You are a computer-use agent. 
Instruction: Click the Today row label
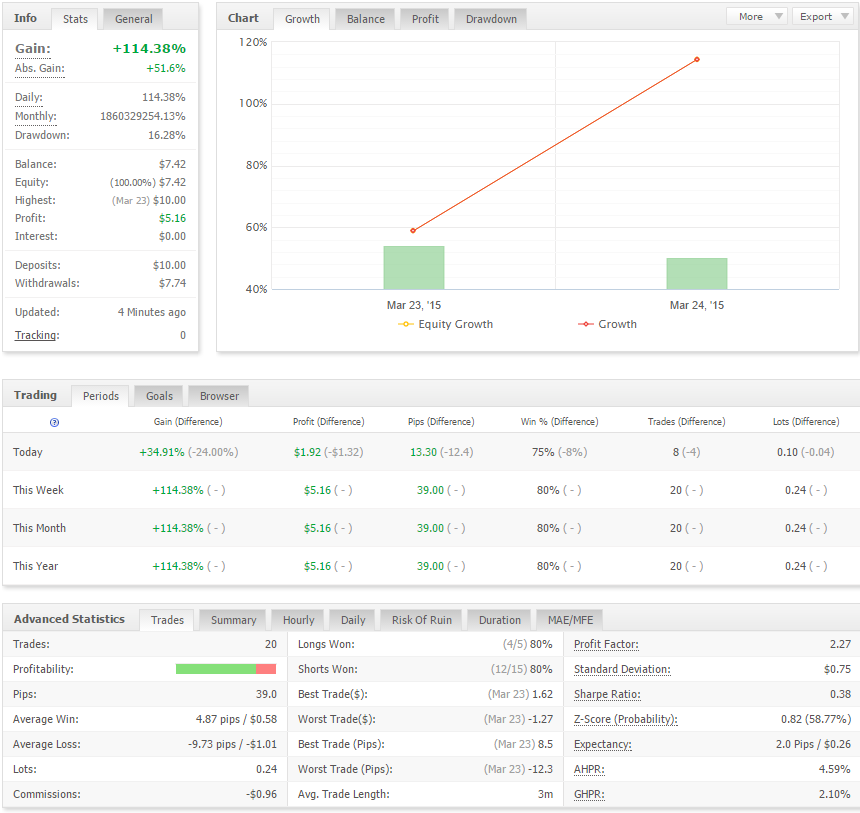click(x=27, y=452)
